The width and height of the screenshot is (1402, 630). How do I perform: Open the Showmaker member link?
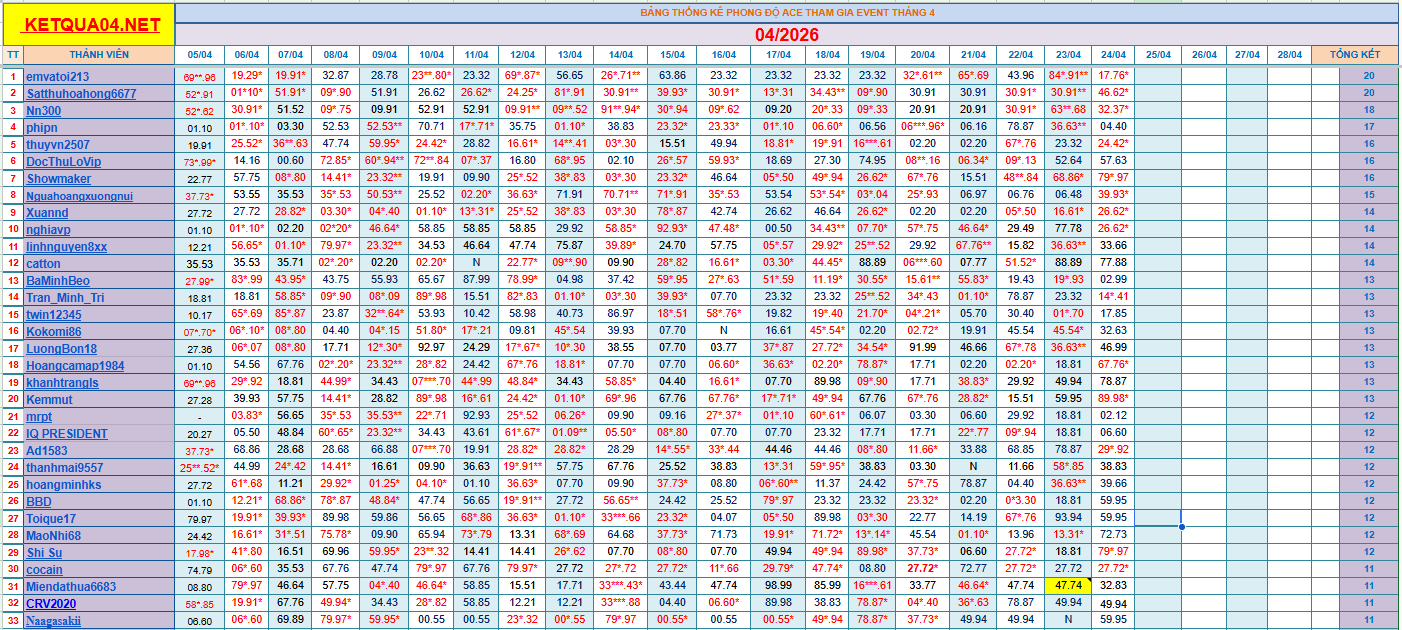click(58, 178)
